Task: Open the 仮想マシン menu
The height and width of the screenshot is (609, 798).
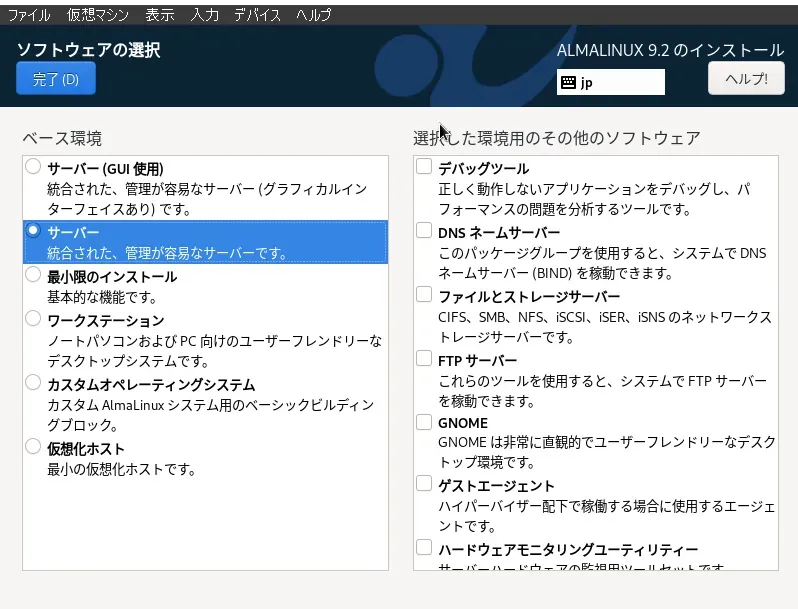Action: pos(96,15)
